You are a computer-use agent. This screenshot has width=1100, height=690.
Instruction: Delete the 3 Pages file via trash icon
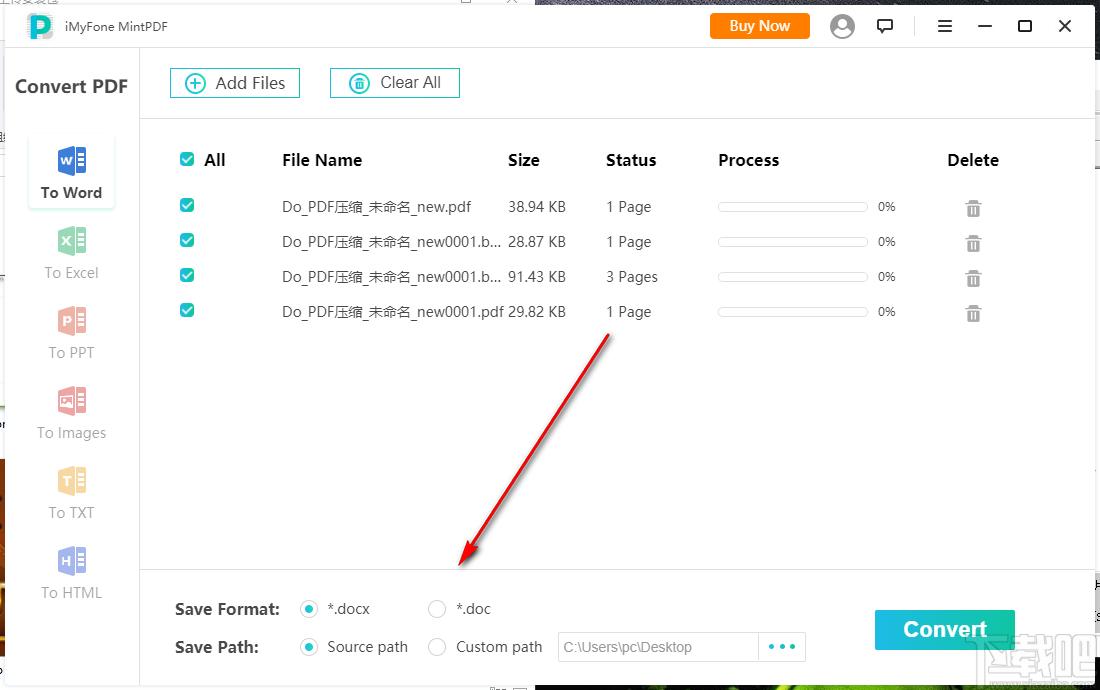973,278
